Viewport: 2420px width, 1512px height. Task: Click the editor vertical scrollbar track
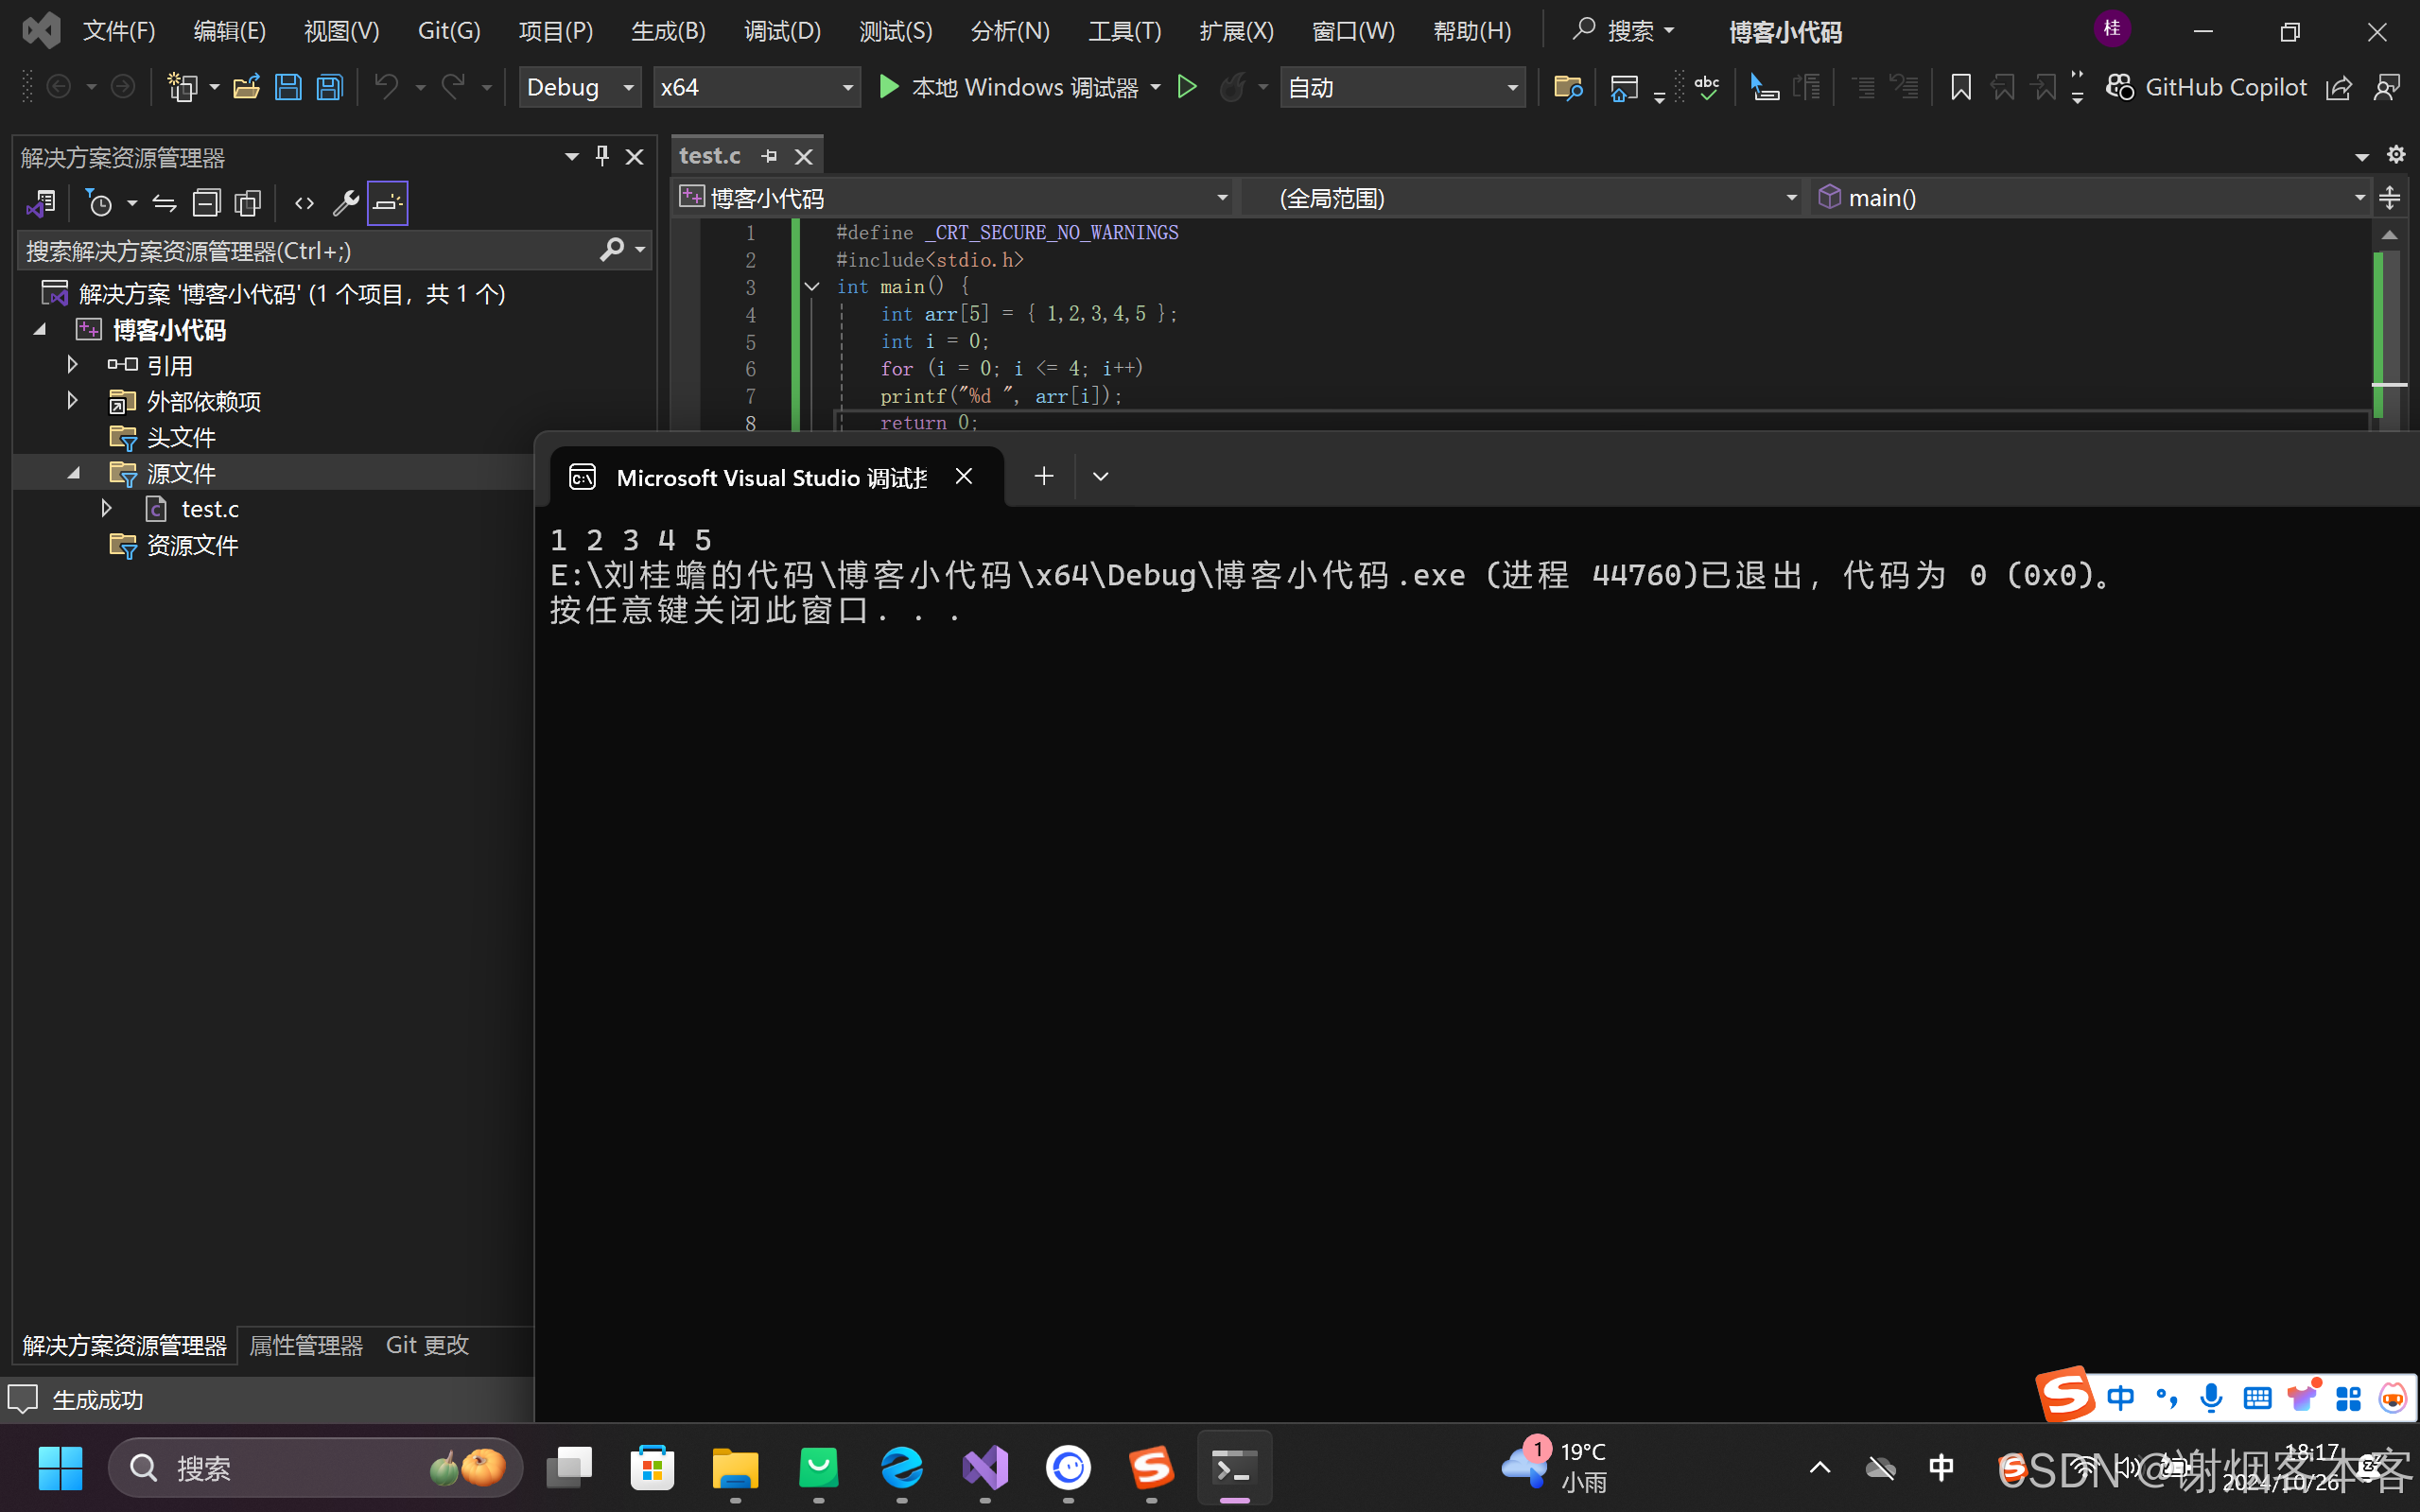pos(2390,330)
